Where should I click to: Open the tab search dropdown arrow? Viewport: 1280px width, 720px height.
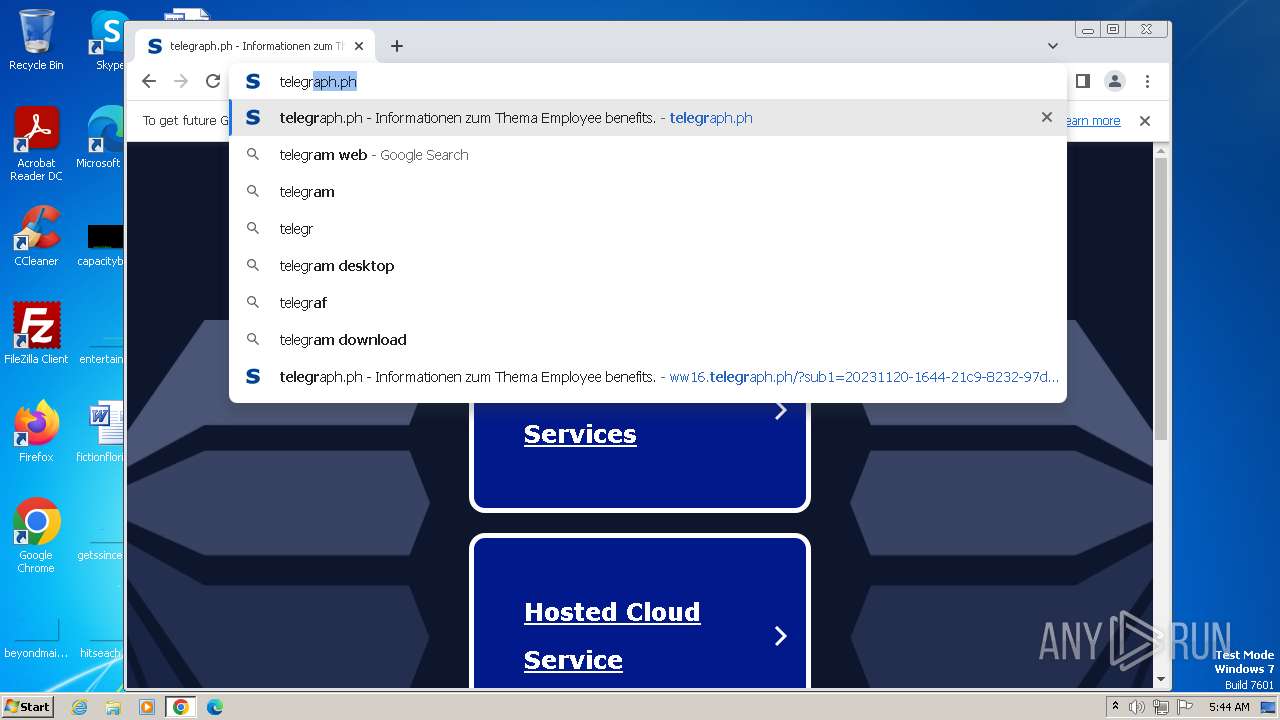(1053, 46)
